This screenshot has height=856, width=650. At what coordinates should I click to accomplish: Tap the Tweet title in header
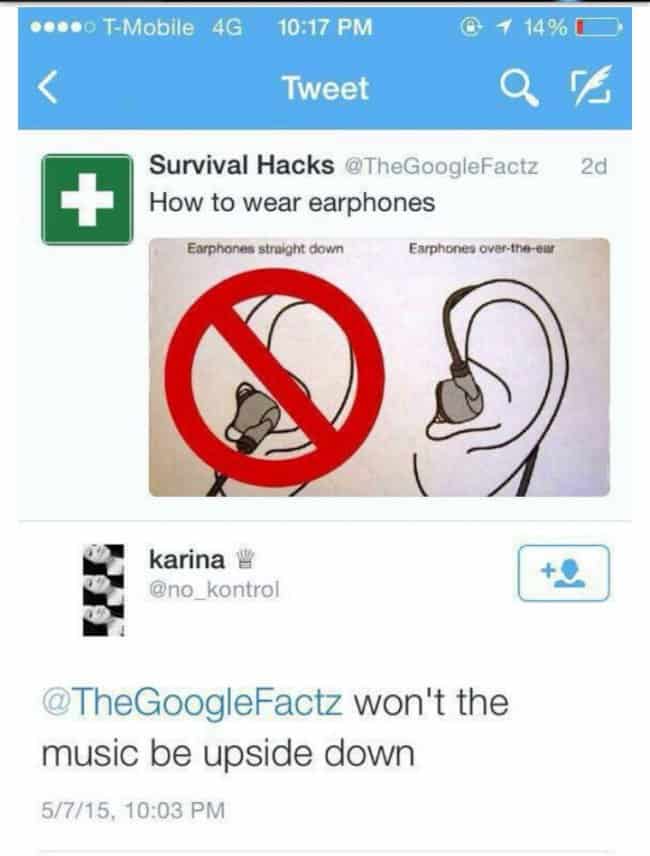click(326, 88)
